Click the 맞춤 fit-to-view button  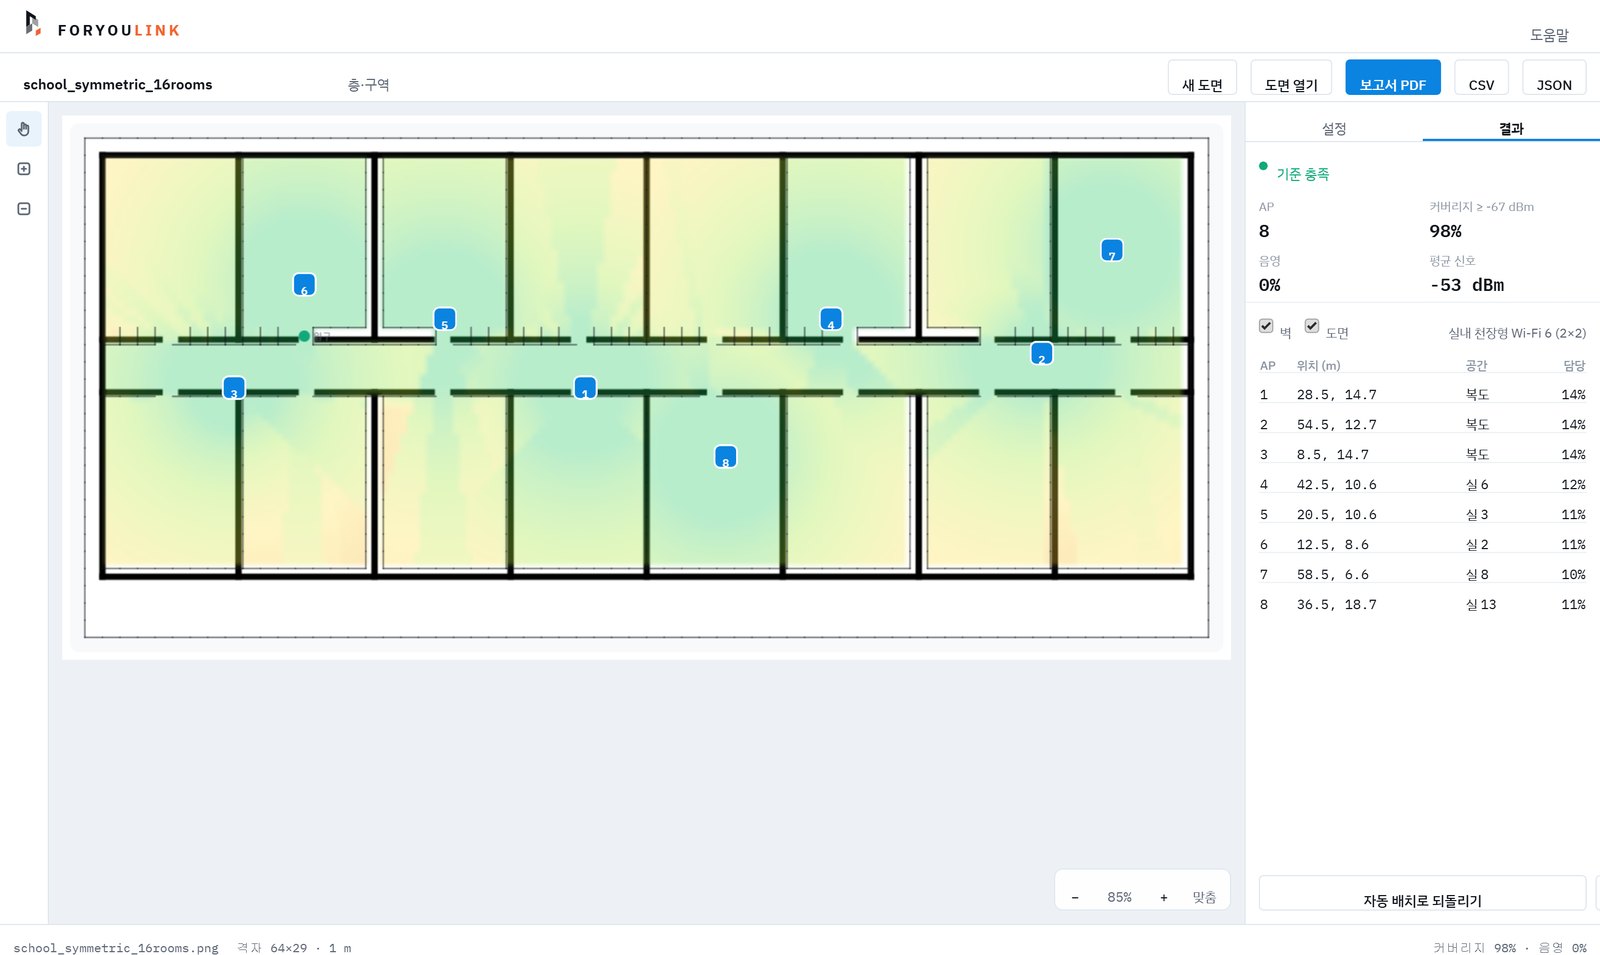coord(1204,897)
